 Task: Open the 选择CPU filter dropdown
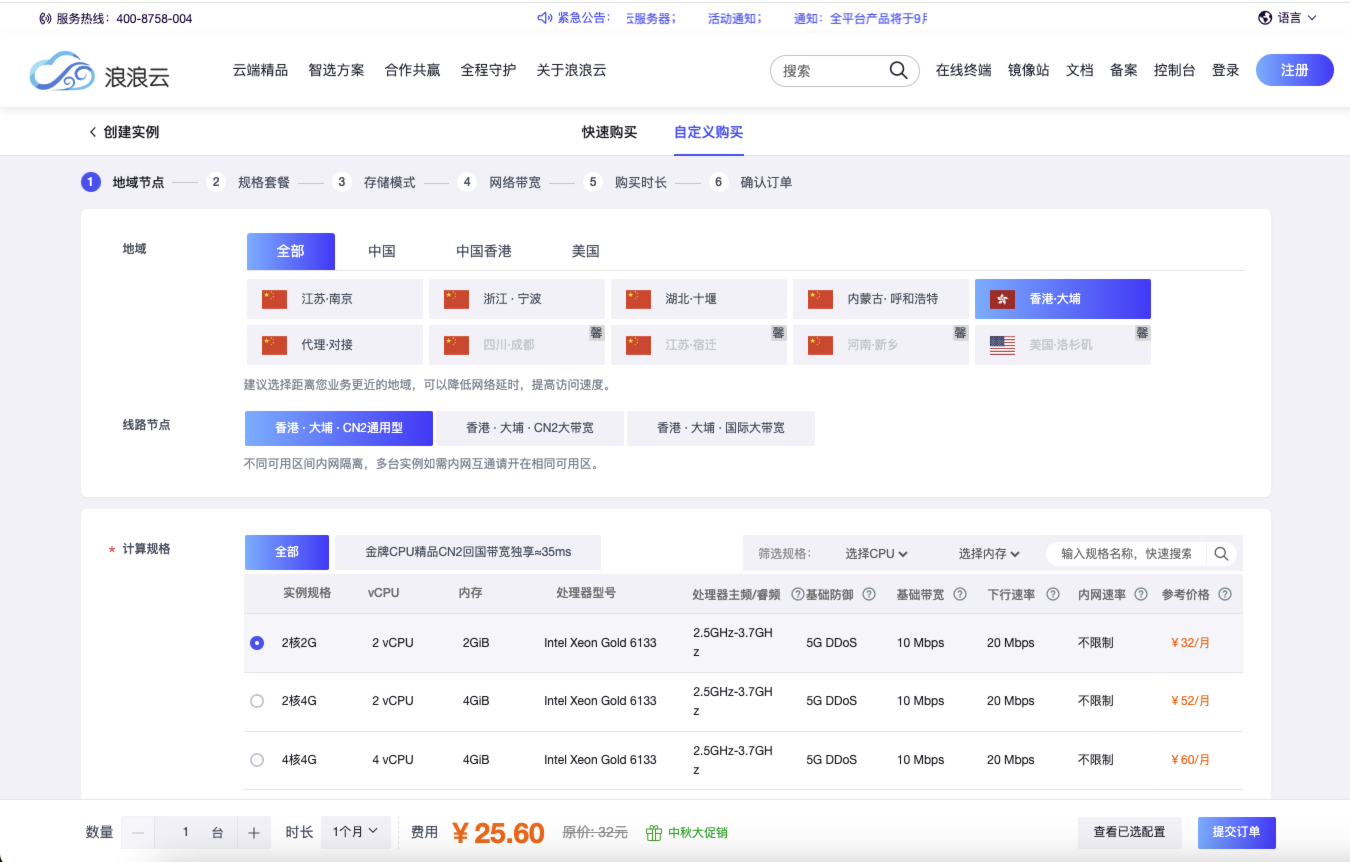(876, 553)
